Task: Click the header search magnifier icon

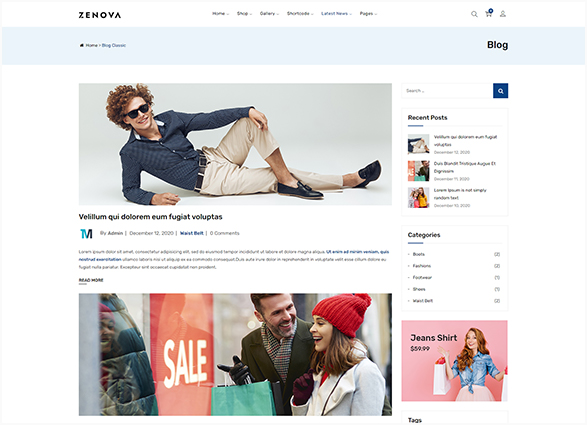Action: [474, 14]
